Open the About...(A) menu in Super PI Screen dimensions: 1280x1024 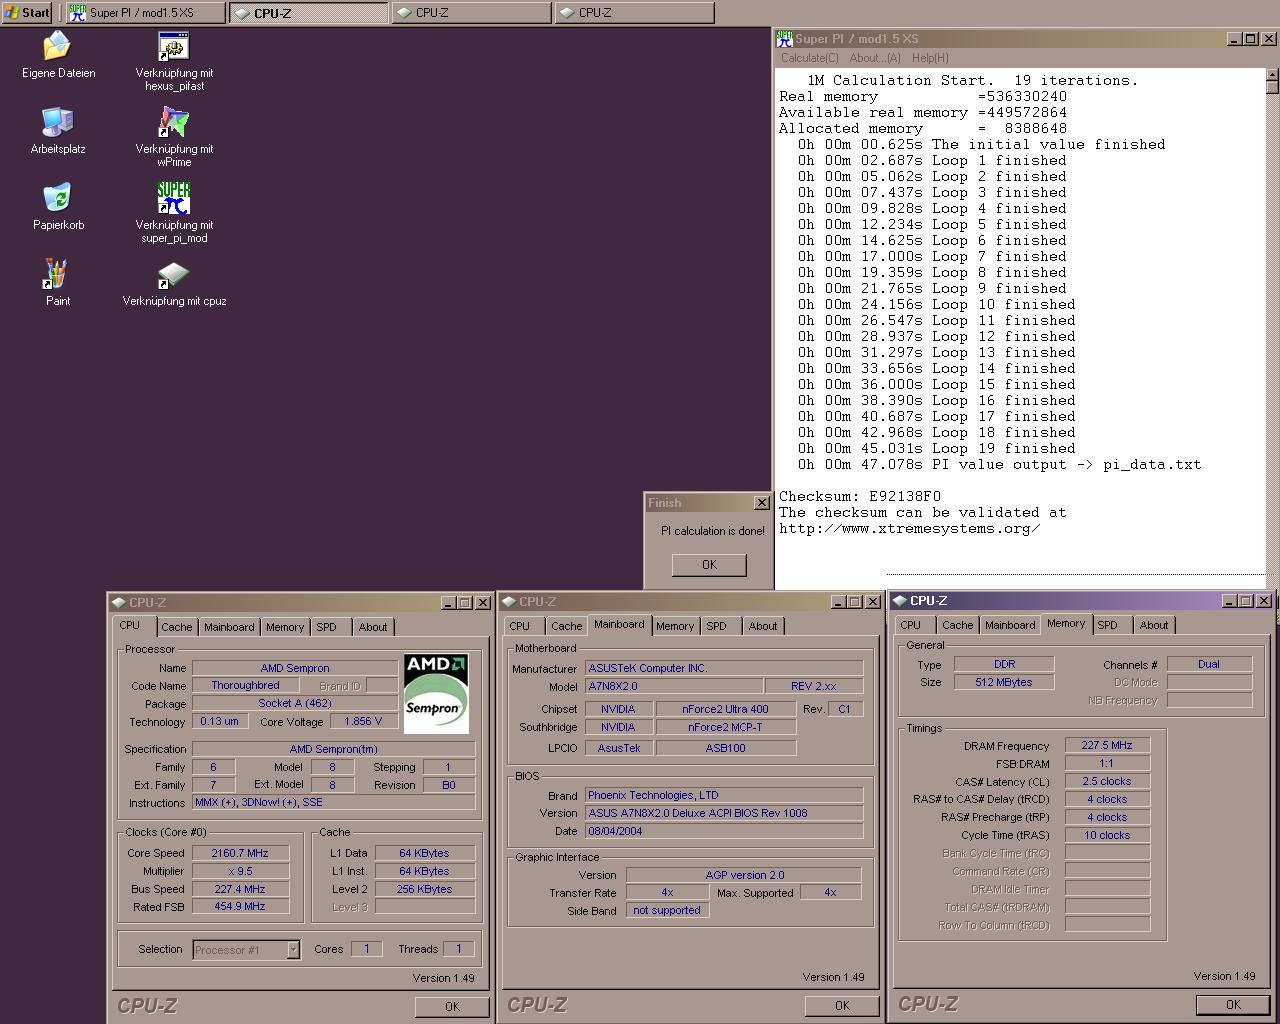[x=875, y=58]
